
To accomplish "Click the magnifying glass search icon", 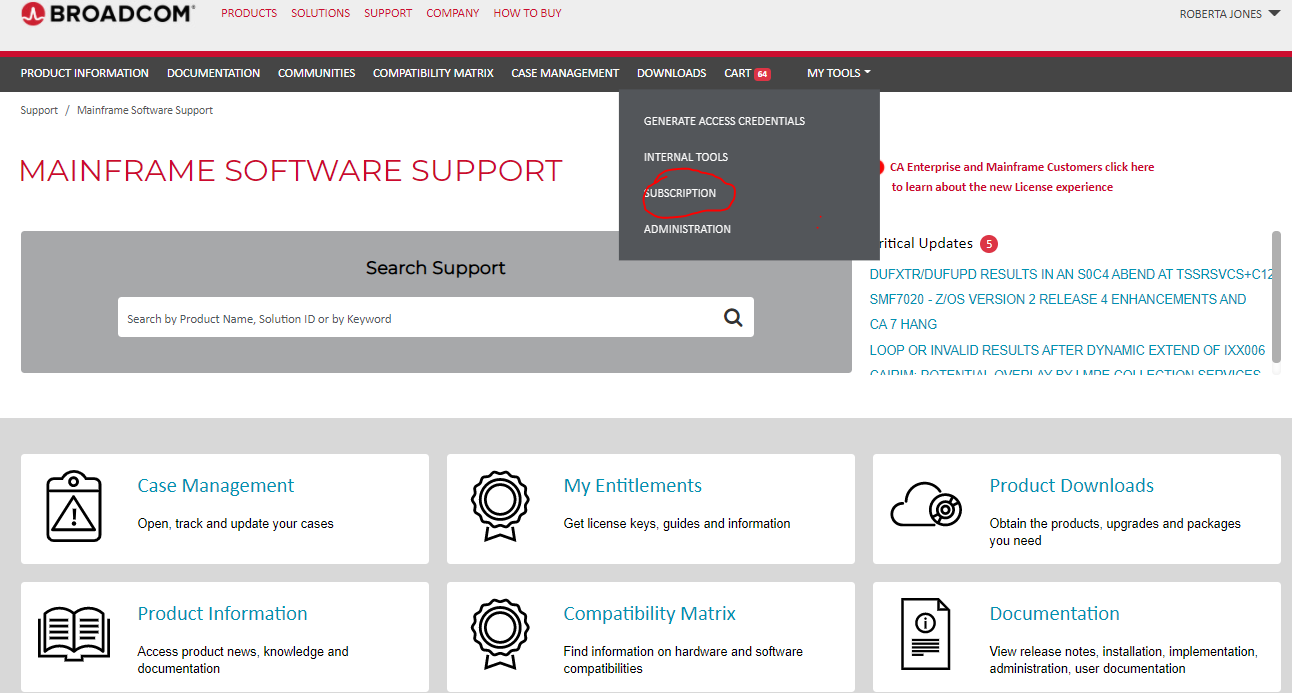I will pyautogui.click(x=733, y=318).
